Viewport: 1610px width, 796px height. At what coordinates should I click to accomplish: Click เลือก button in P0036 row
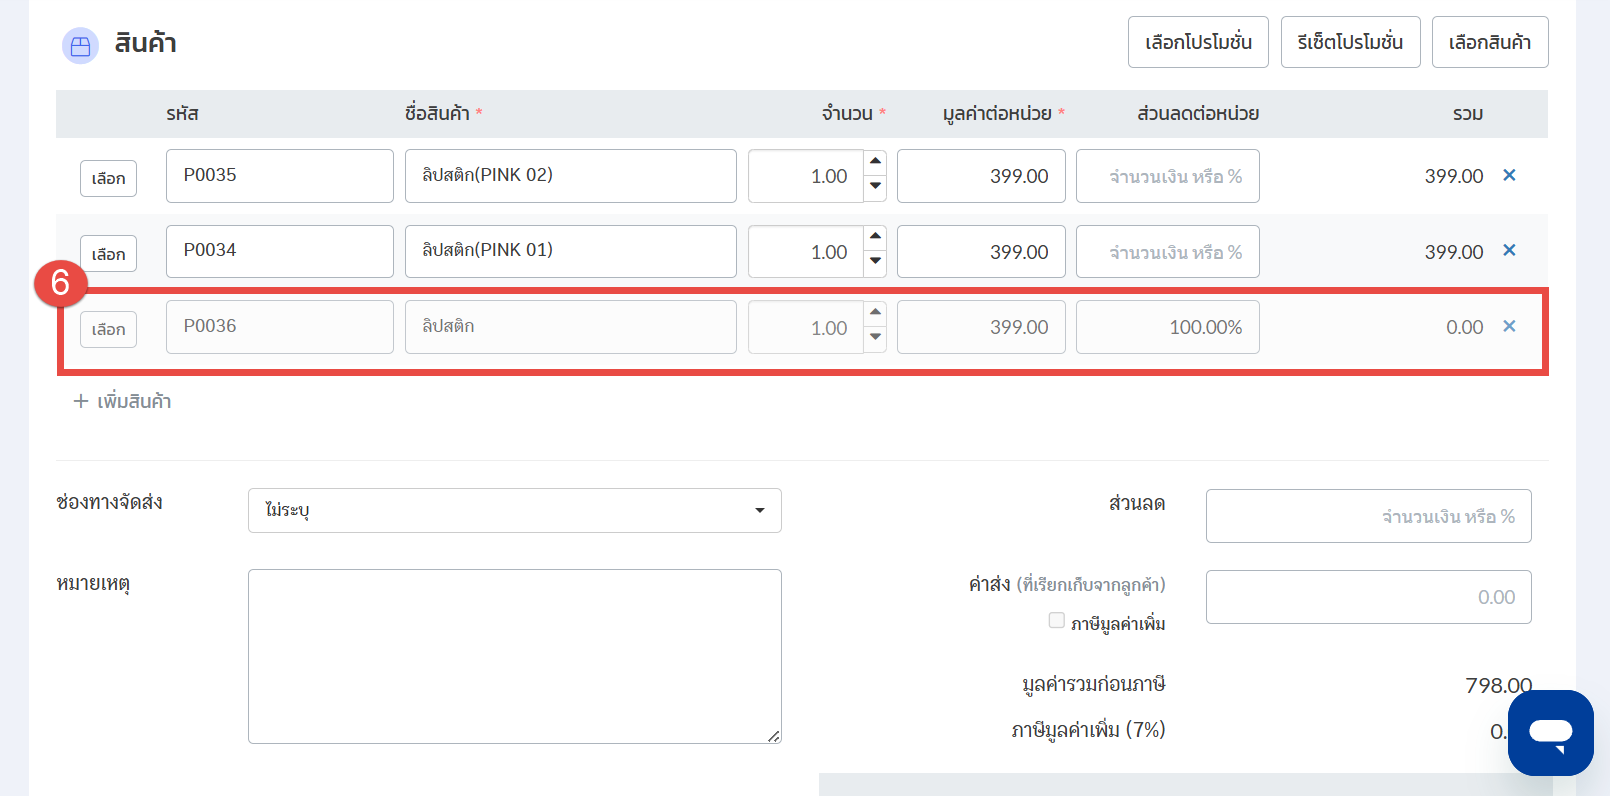(x=108, y=329)
